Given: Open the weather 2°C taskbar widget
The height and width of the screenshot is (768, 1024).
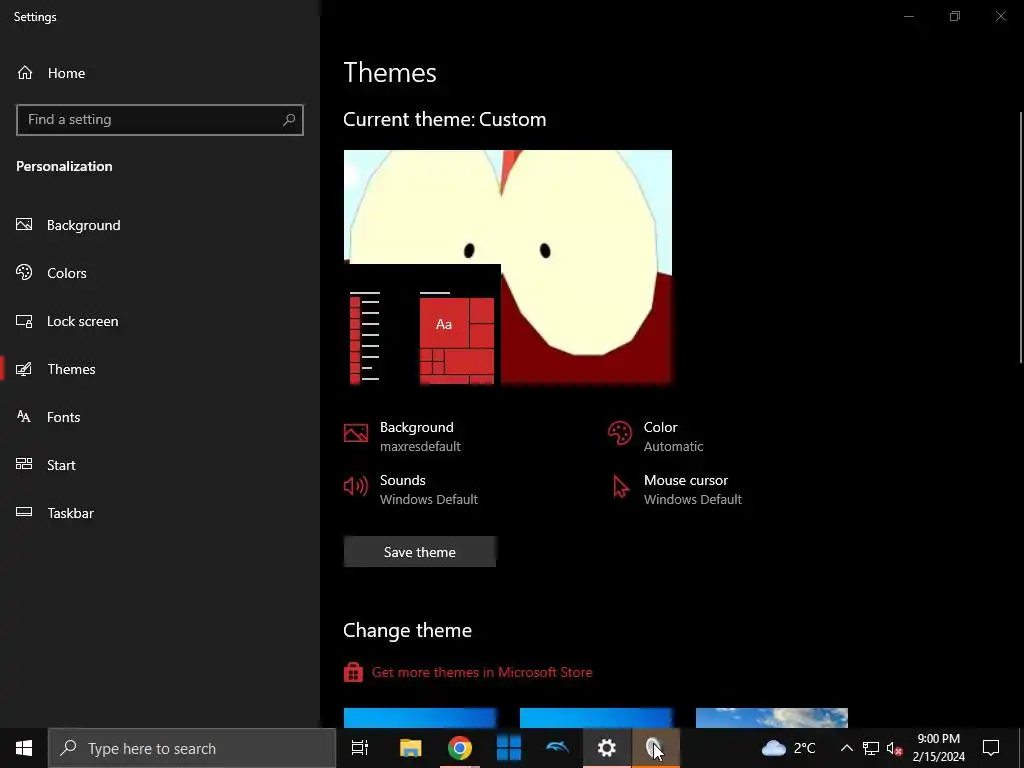Looking at the screenshot, I should (789, 748).
